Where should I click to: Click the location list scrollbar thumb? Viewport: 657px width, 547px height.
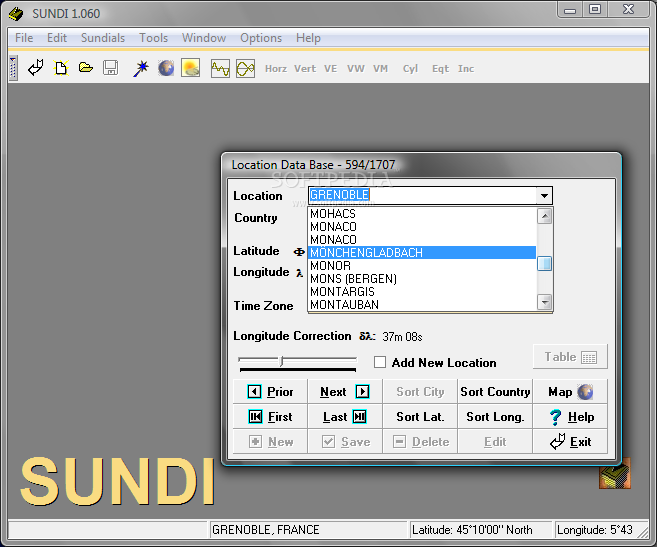[544, 264]
